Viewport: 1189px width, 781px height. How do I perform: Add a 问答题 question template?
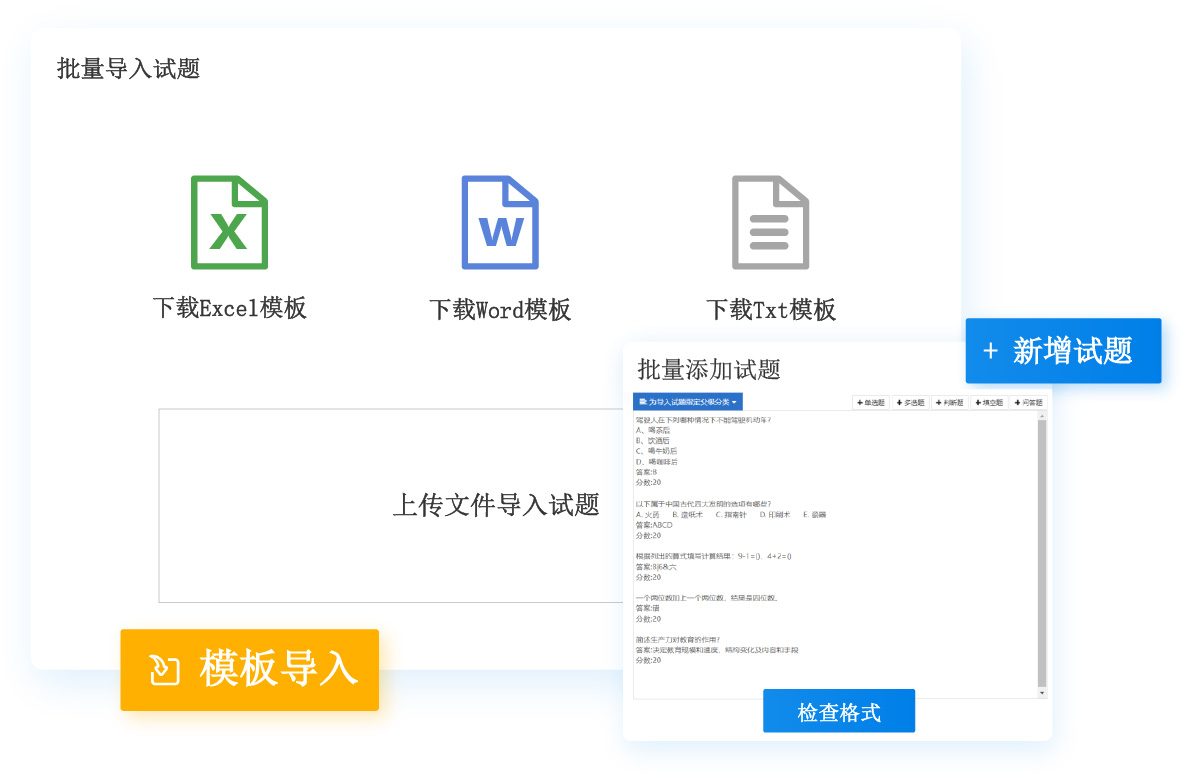1027,402
